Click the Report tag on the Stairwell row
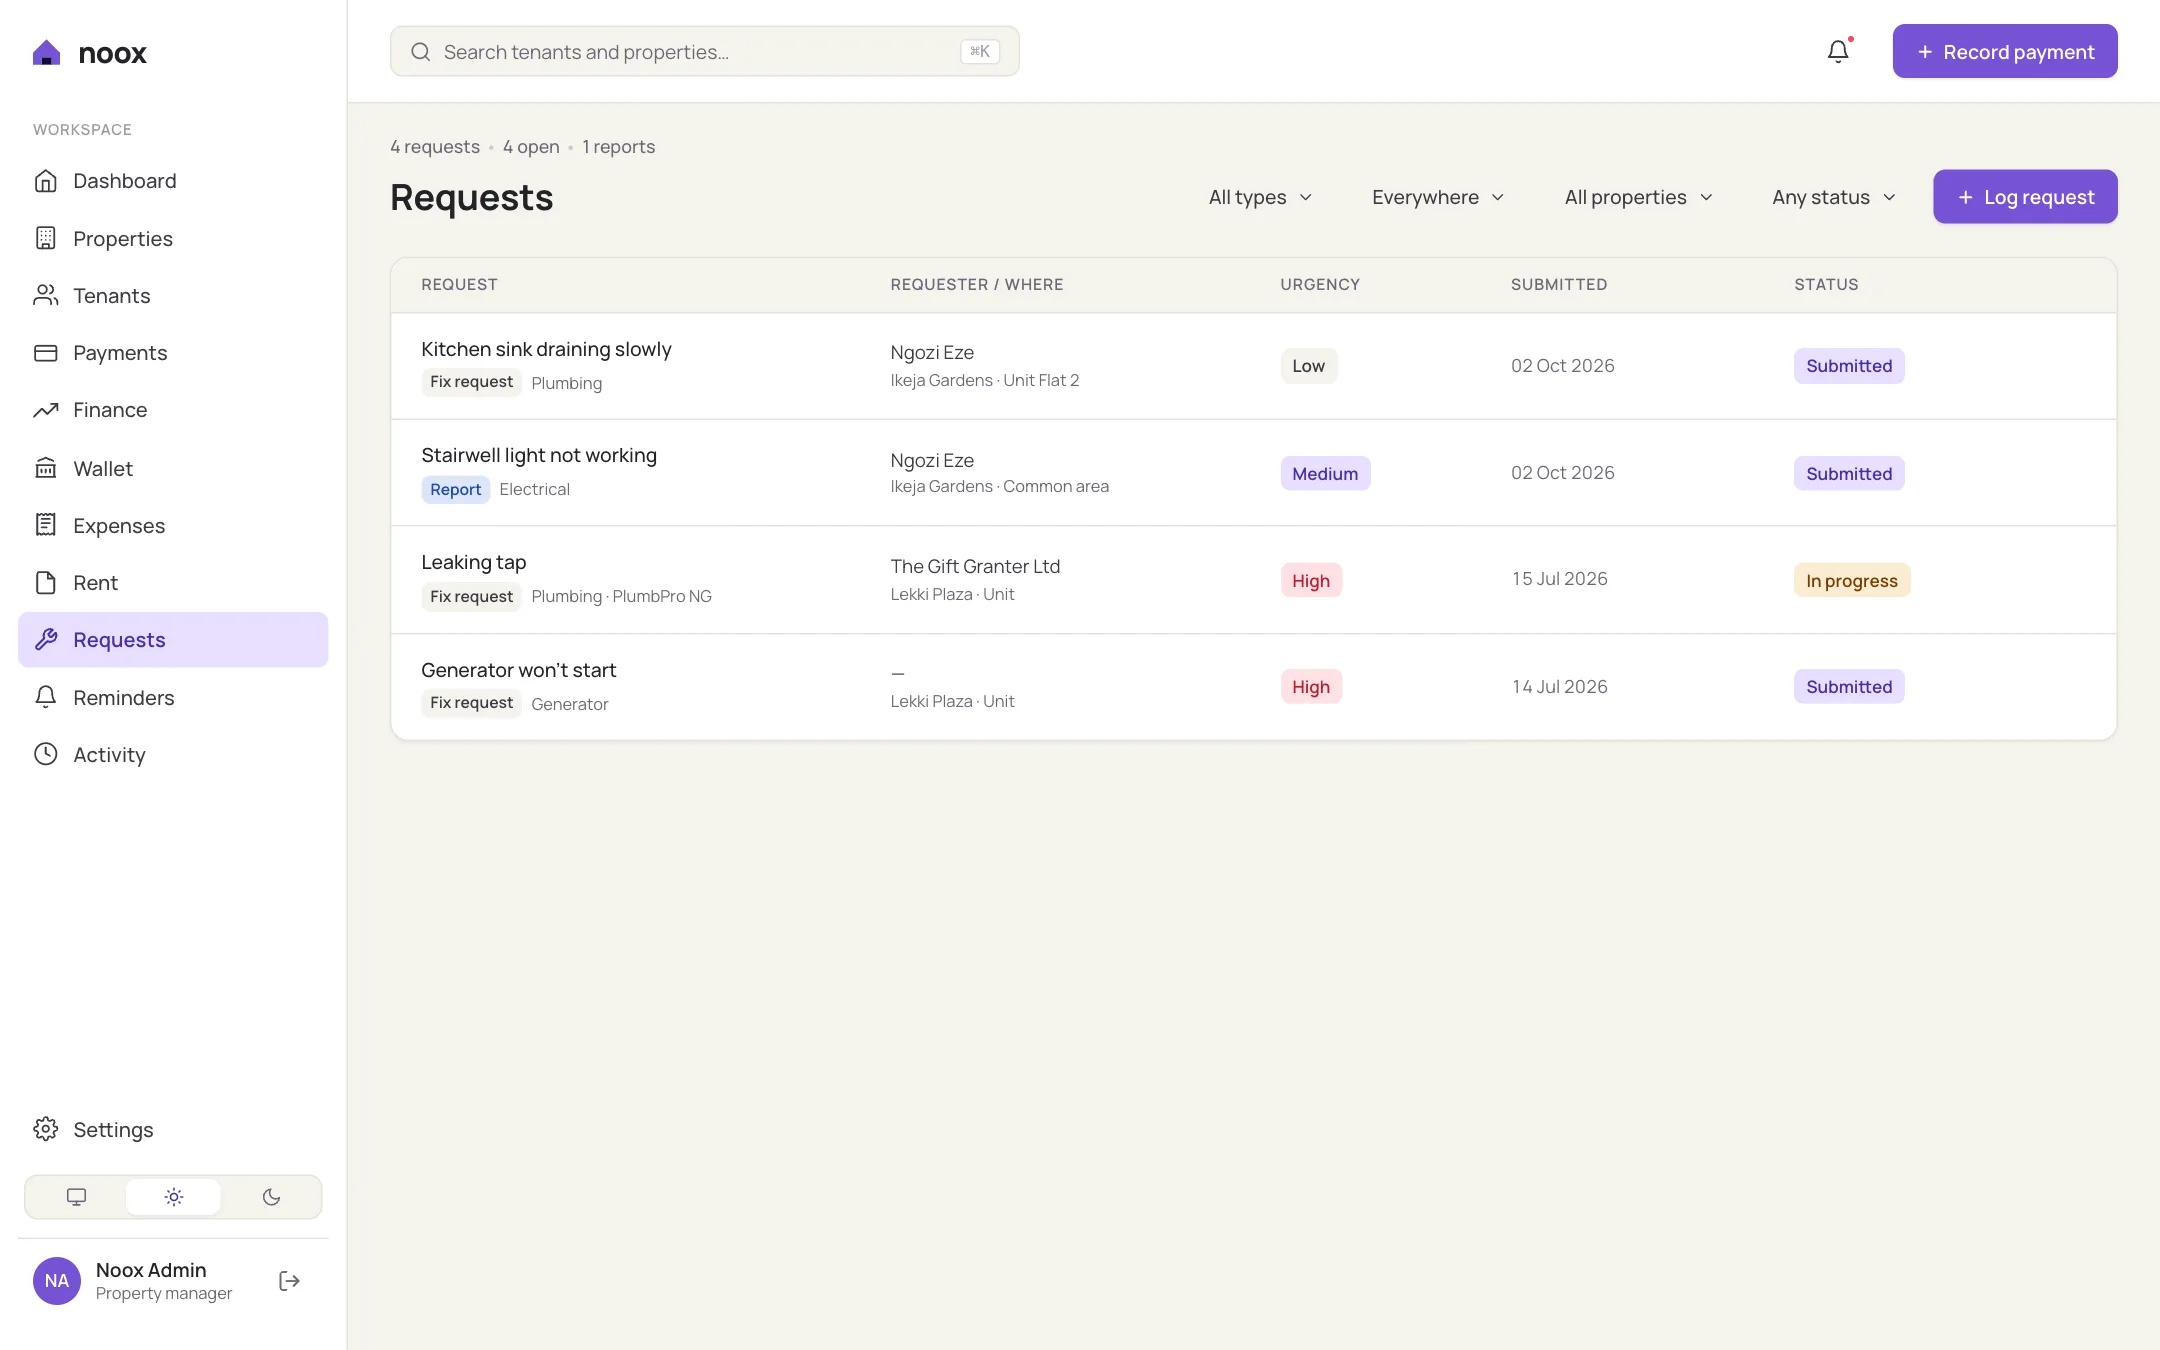The image size is (2160, 1350). coord(456,489)
